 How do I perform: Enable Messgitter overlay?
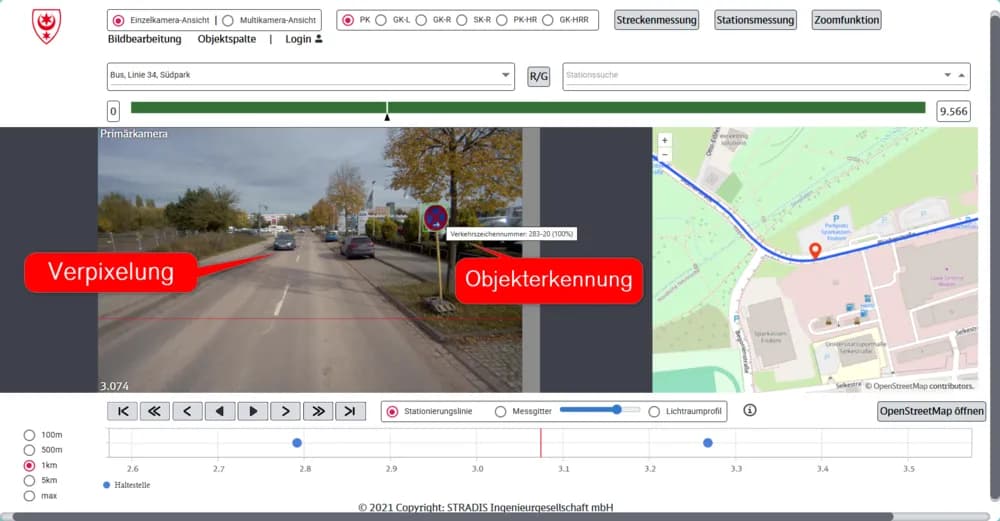point(501,411)
